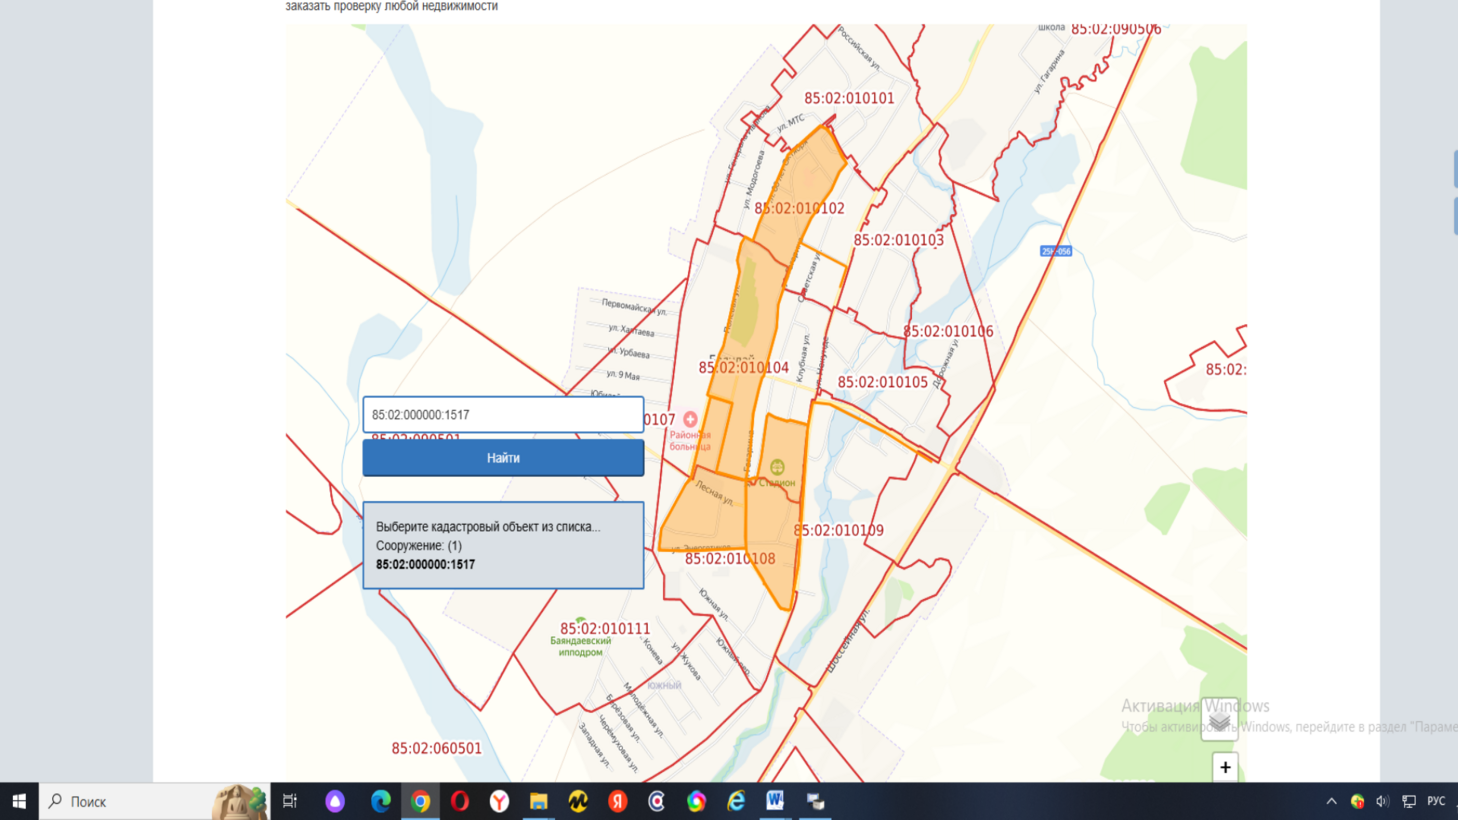Screen dimensions: 1458x820
Task: Open Opera browser from the taskbar
Action: [460, 801]
